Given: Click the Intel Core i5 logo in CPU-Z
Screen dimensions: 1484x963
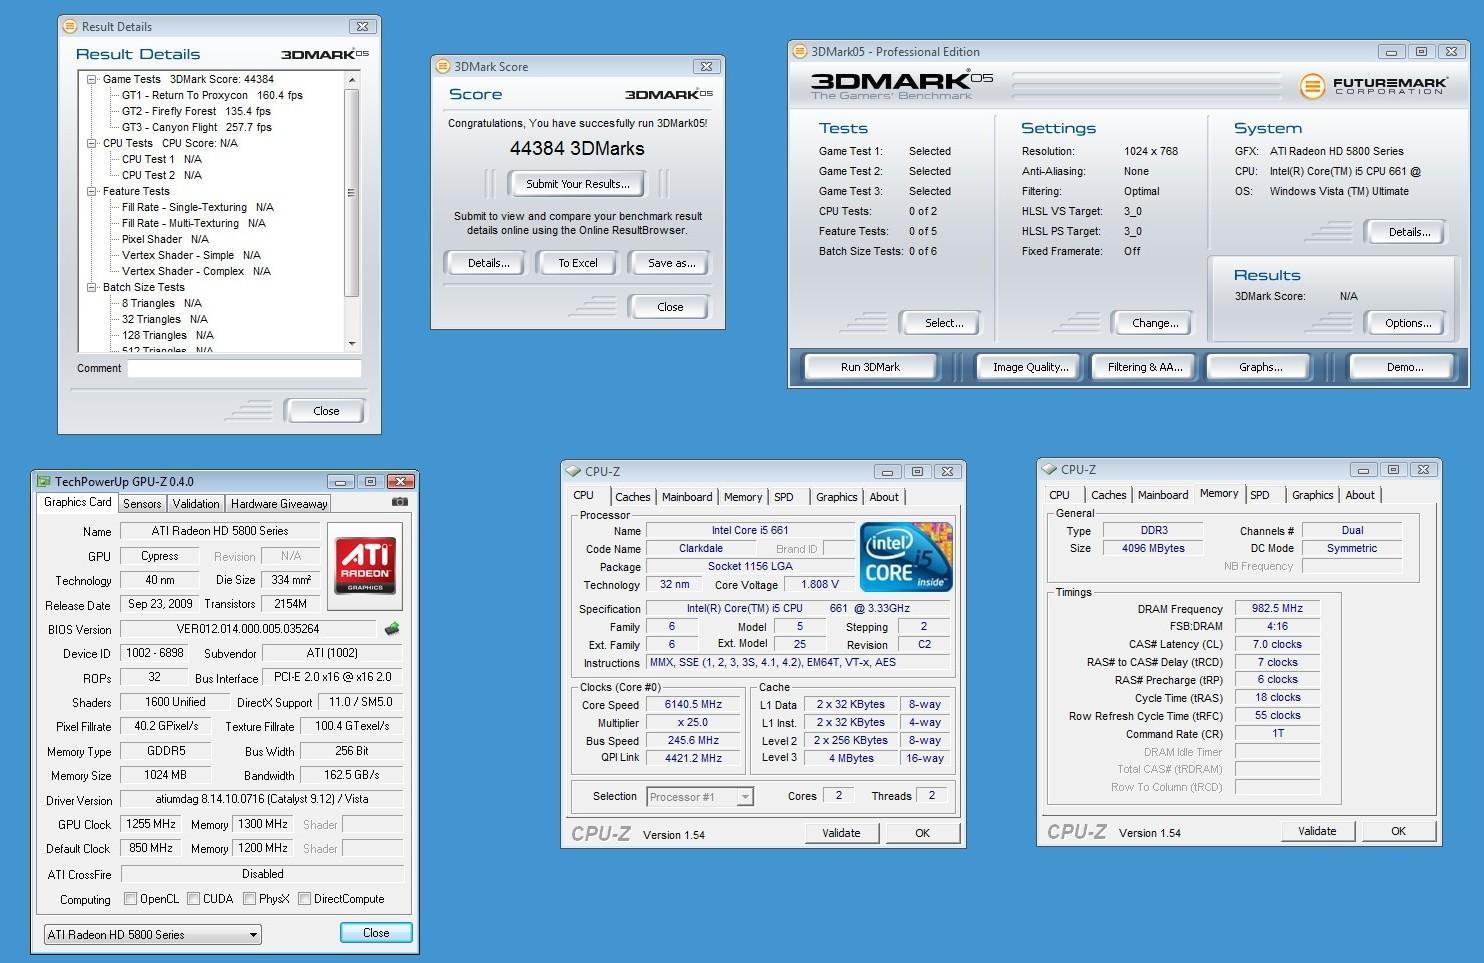Looking at the screenshot, I should [x=906, y=556].
